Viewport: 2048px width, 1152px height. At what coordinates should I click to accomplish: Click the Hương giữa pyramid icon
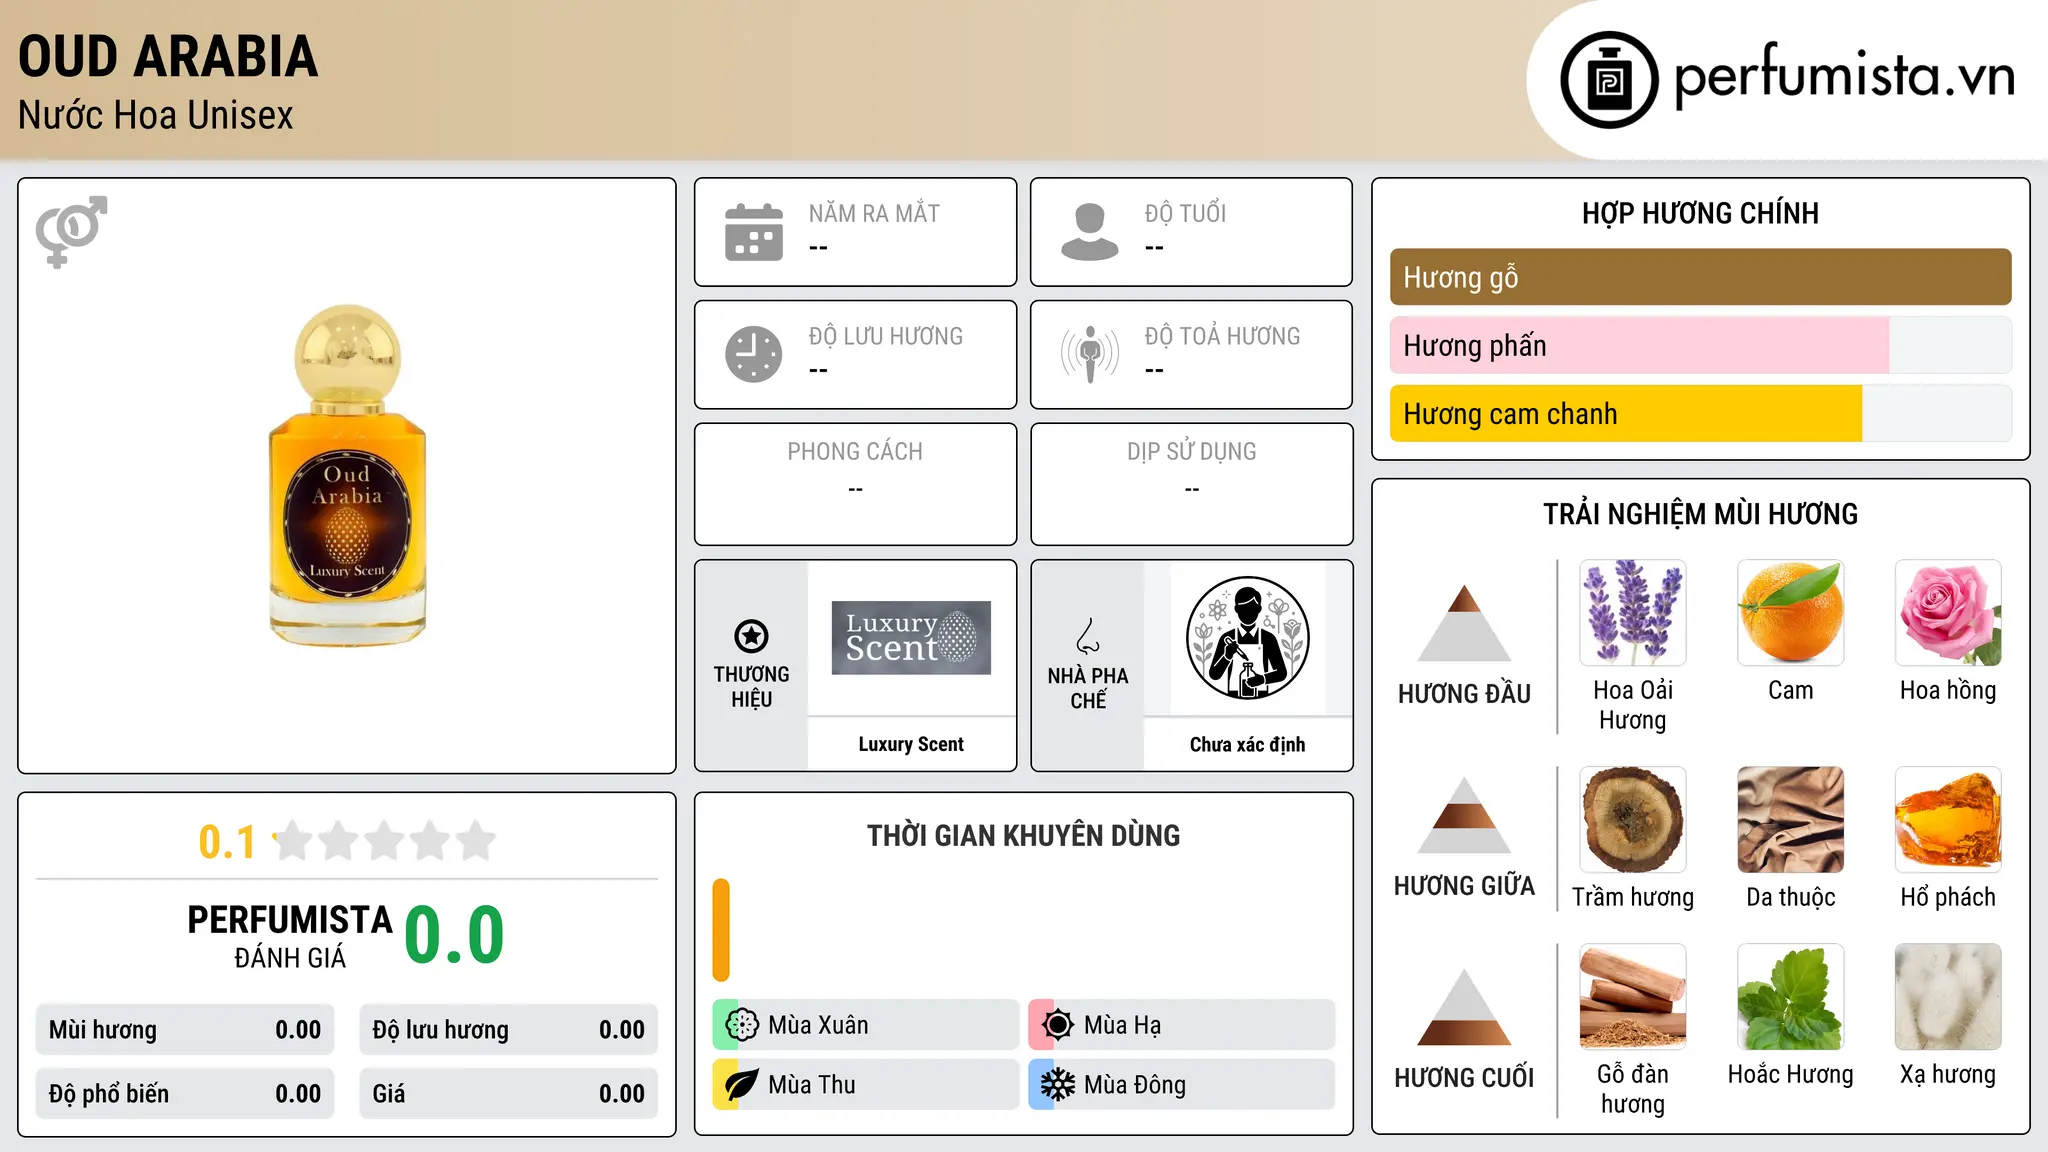(1464, 815)
